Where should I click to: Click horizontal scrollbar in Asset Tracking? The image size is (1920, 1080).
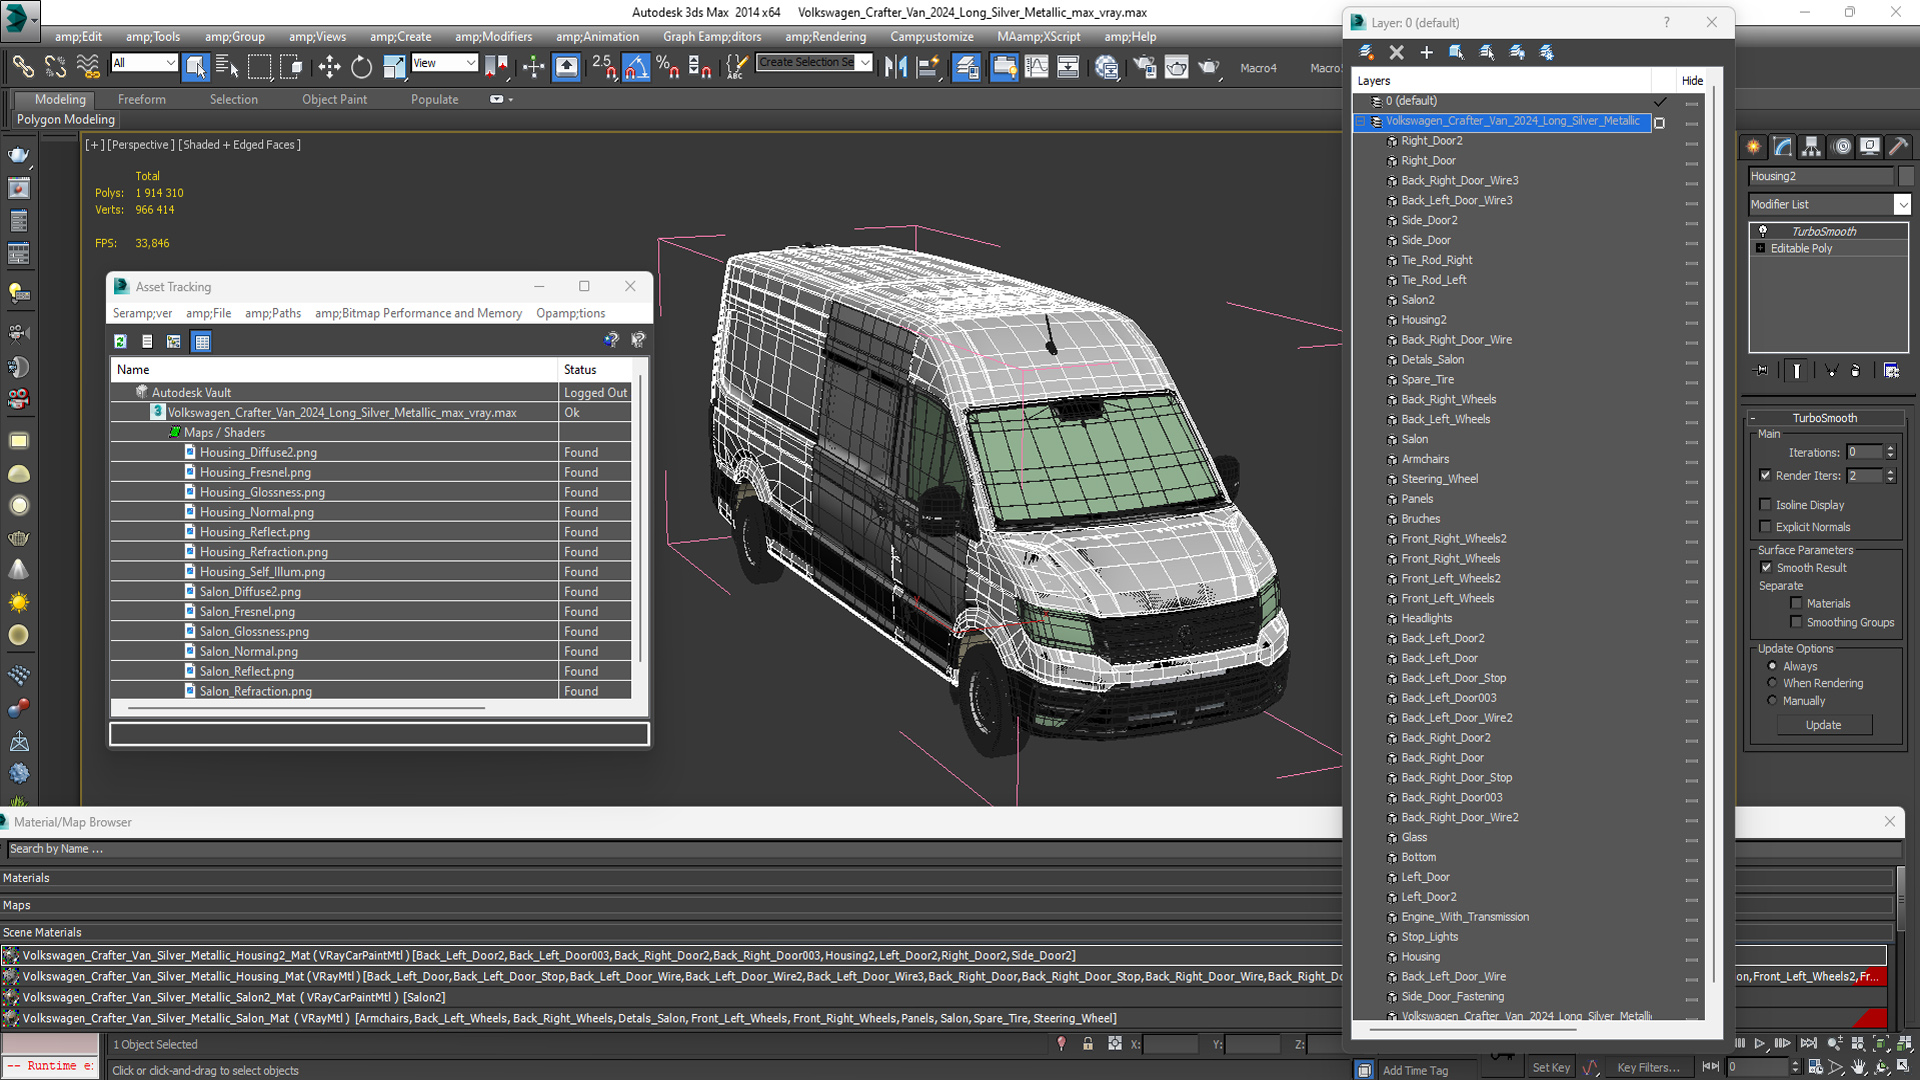(x=306, y=708)
